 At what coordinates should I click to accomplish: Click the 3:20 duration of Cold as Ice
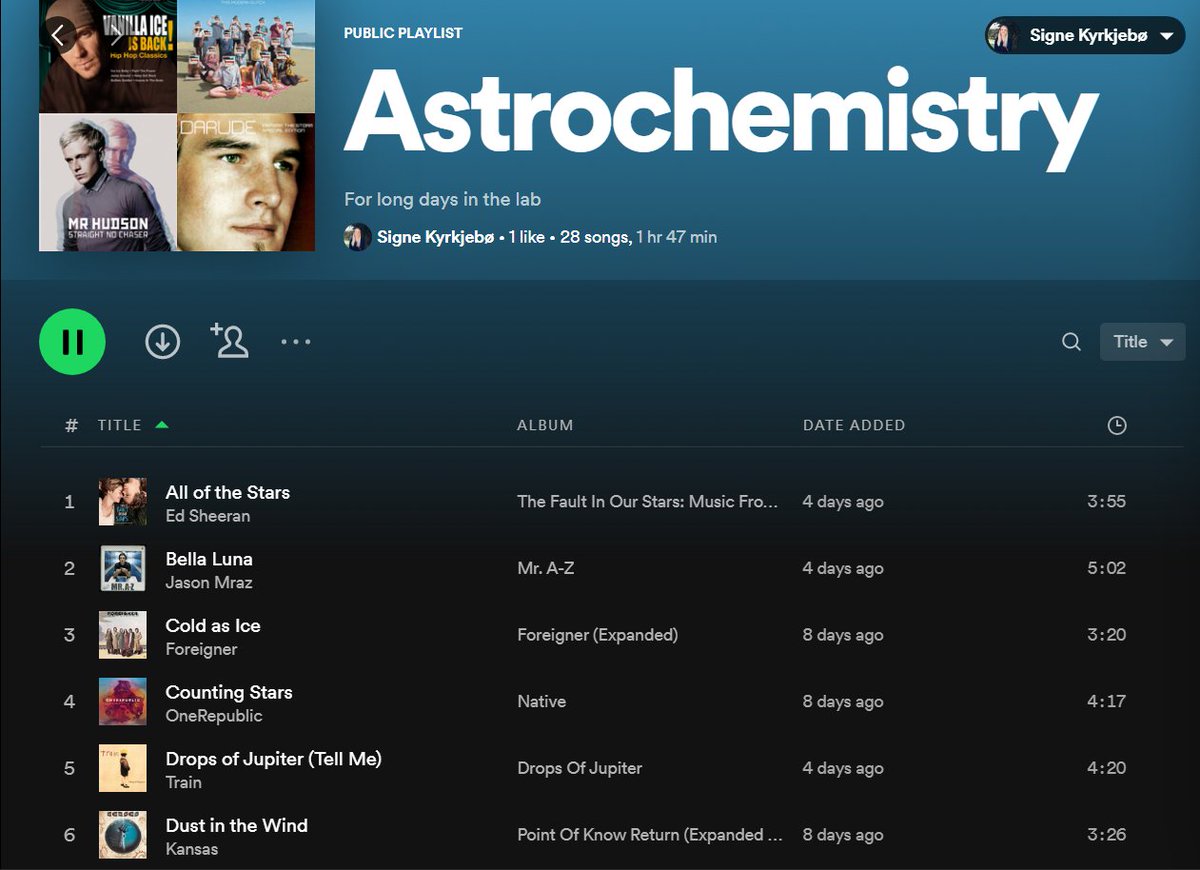[1107, 635]
